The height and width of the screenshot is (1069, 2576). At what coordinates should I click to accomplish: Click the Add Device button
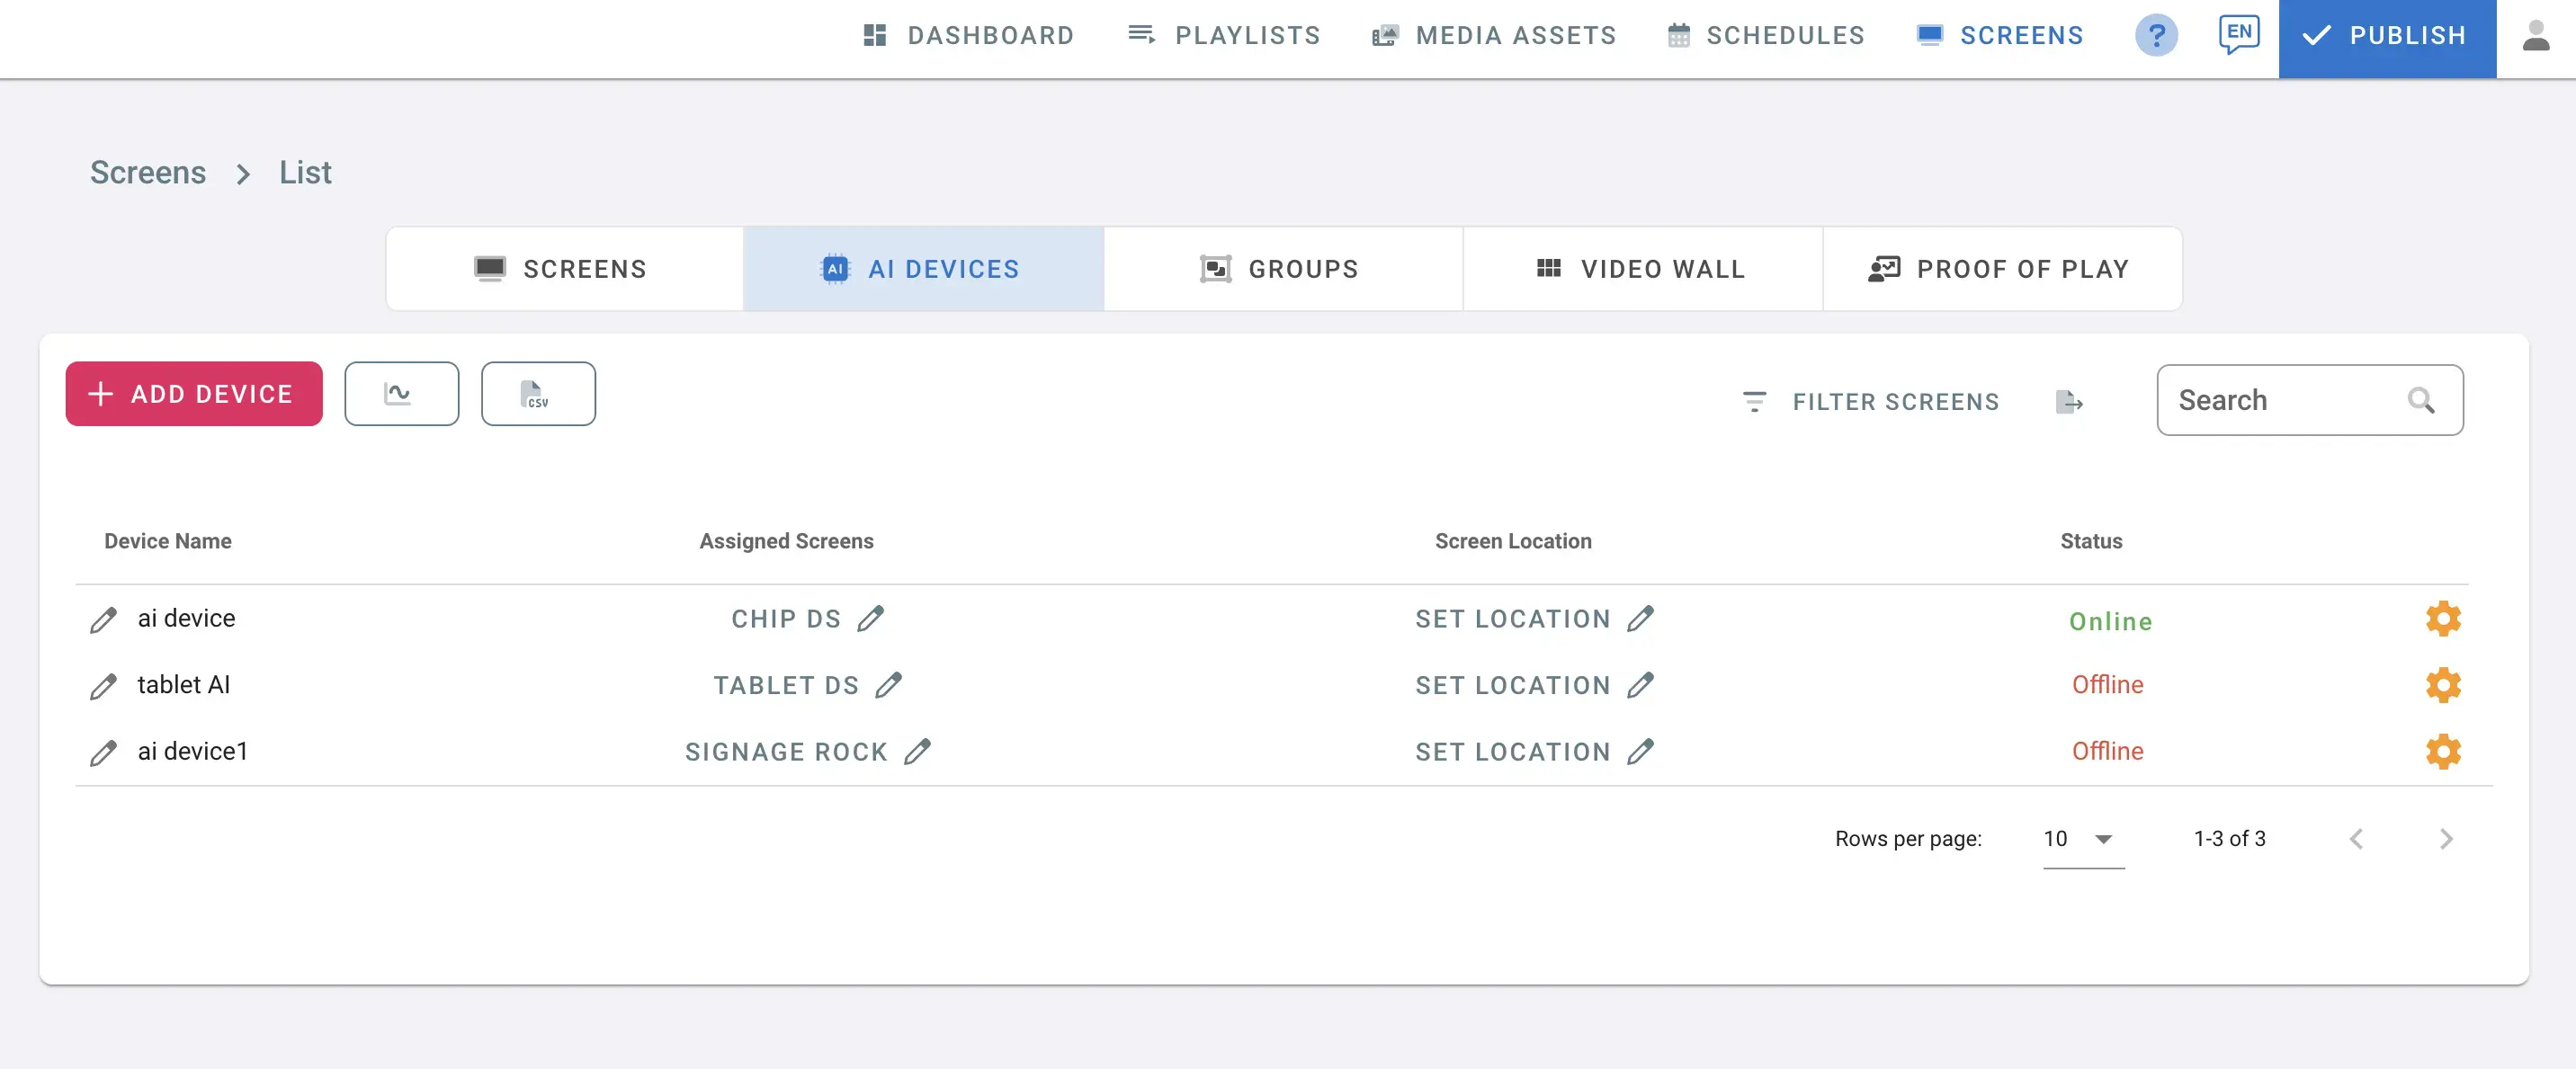coord(194,394)
